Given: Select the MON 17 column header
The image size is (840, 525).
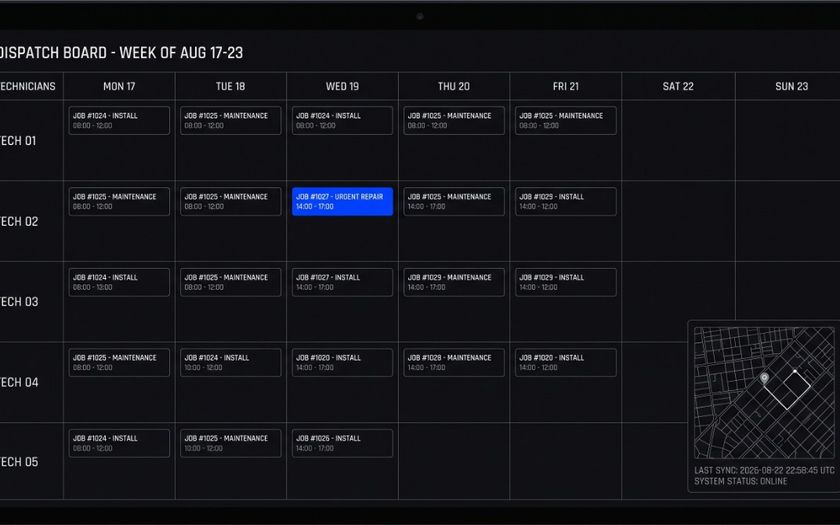Looking at the screenshot, I should point(119,86).
